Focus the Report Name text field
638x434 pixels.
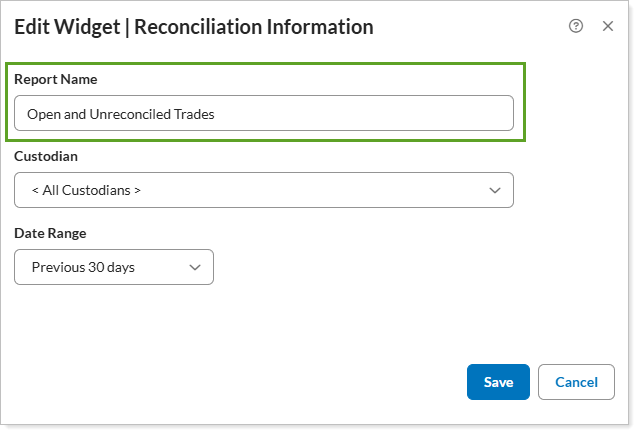click(264, 114)
